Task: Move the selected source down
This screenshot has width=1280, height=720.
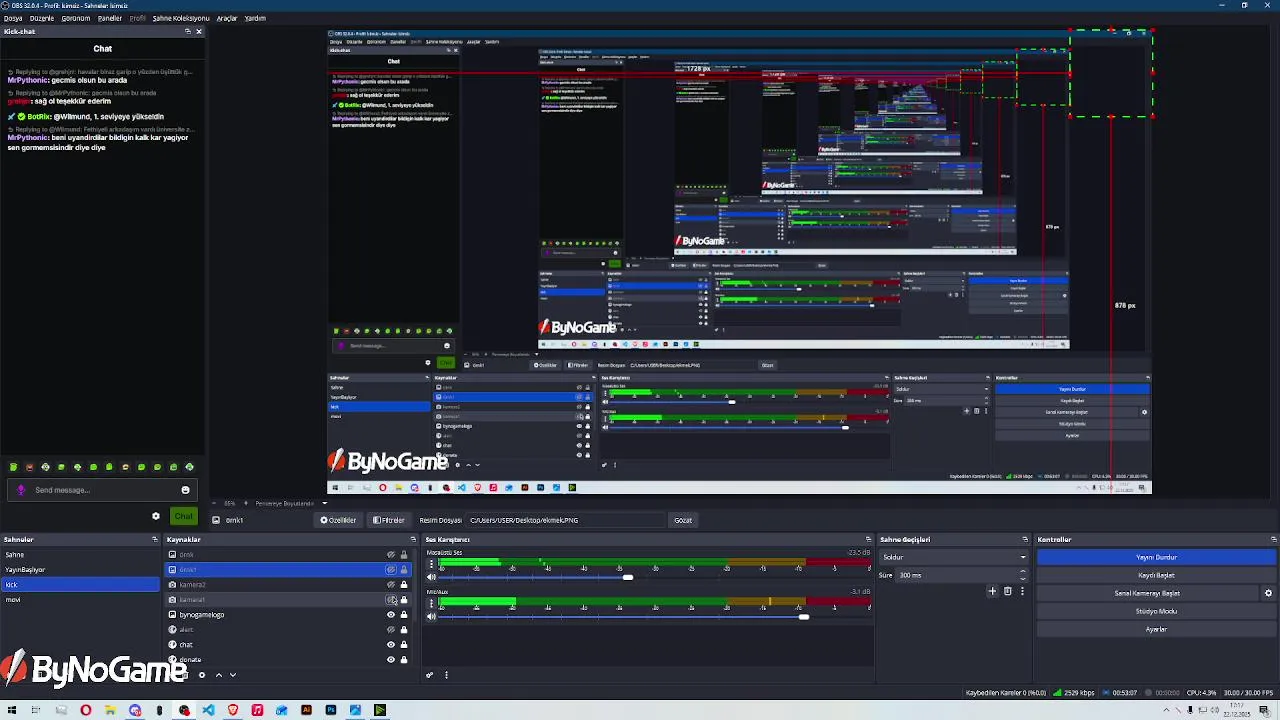Action: (x=233, y=675)
